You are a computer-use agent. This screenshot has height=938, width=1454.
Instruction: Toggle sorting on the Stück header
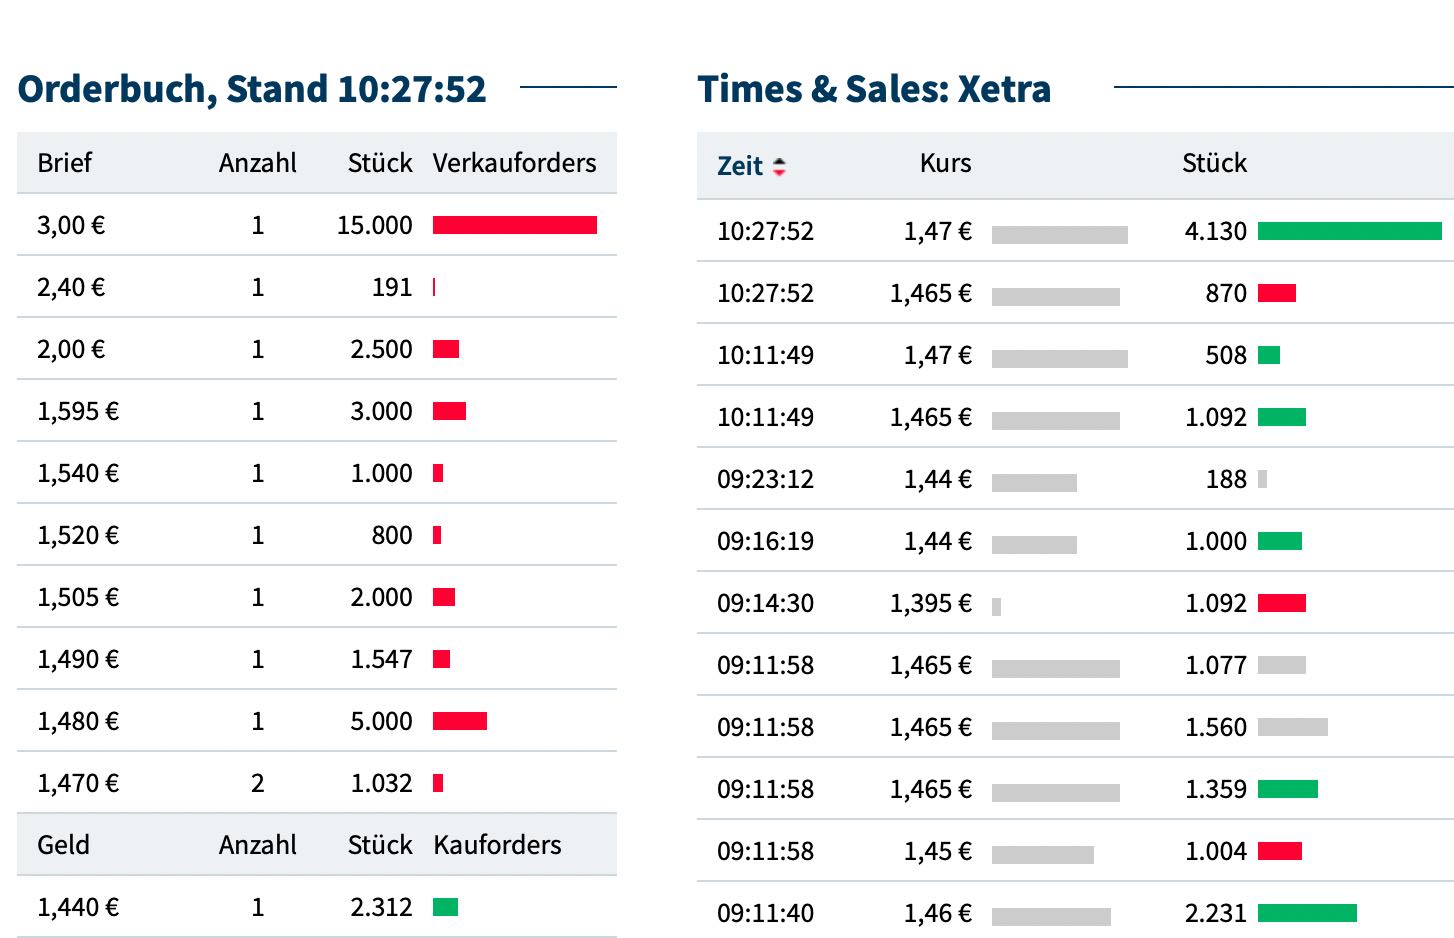1213,163
